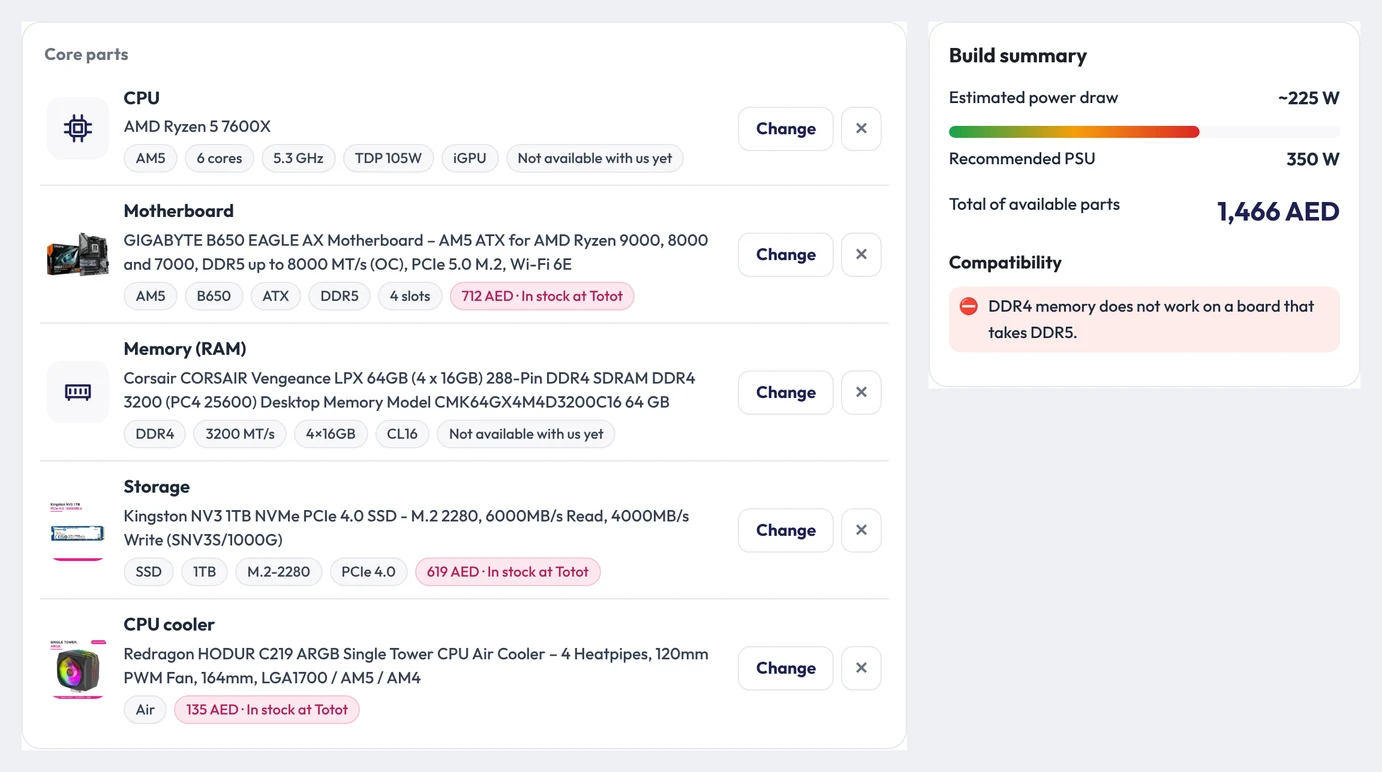This screenshot has height=772, width=1382.
Task: Click the Memory RAM module icon
Action: pos(78,392)
